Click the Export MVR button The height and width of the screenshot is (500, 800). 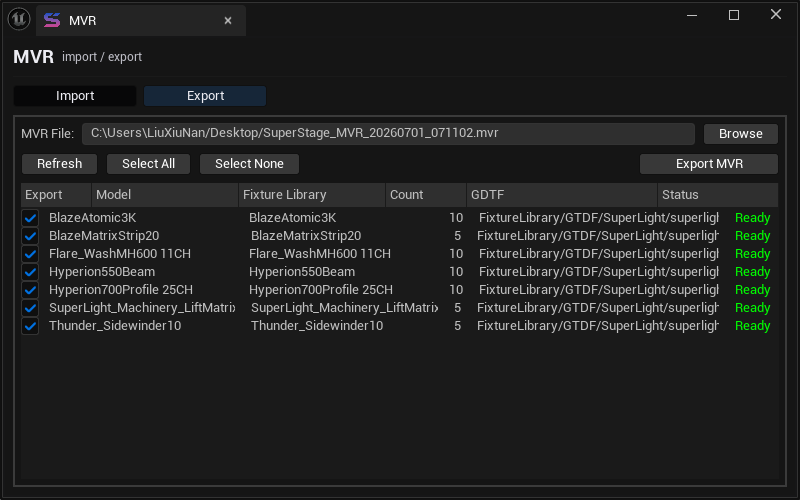tap(709, 164)
